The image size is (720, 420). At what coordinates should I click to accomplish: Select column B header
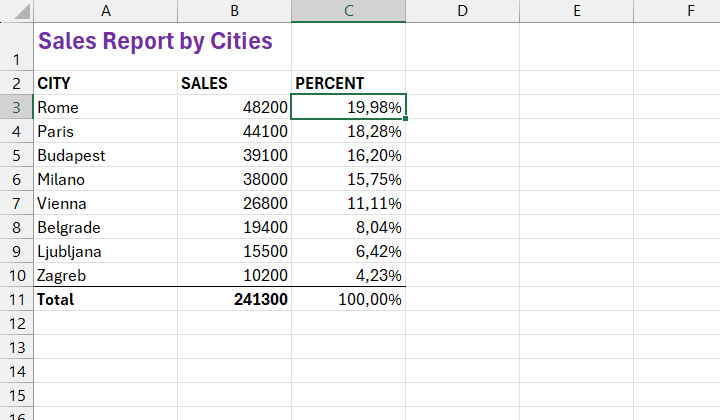(234, 11)
